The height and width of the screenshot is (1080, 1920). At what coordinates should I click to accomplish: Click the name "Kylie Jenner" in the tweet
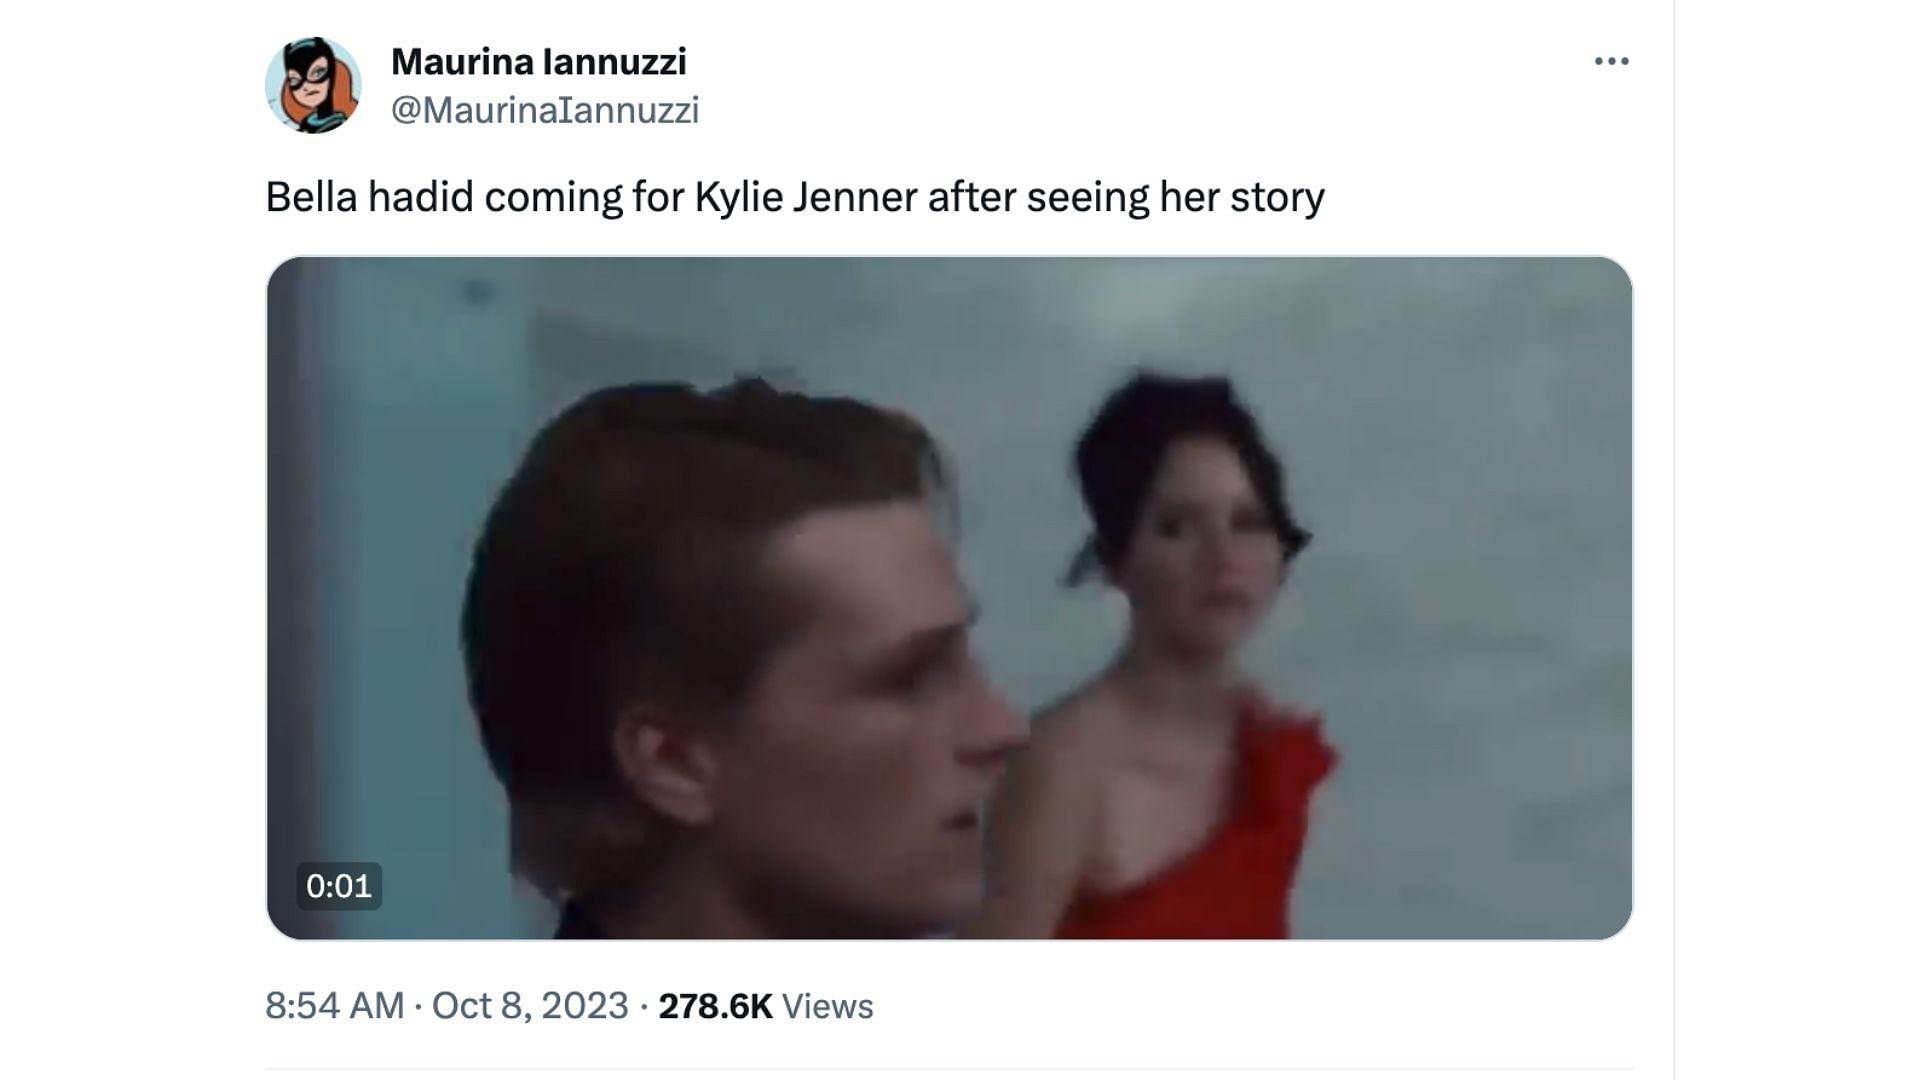click(x=805, y=197)
